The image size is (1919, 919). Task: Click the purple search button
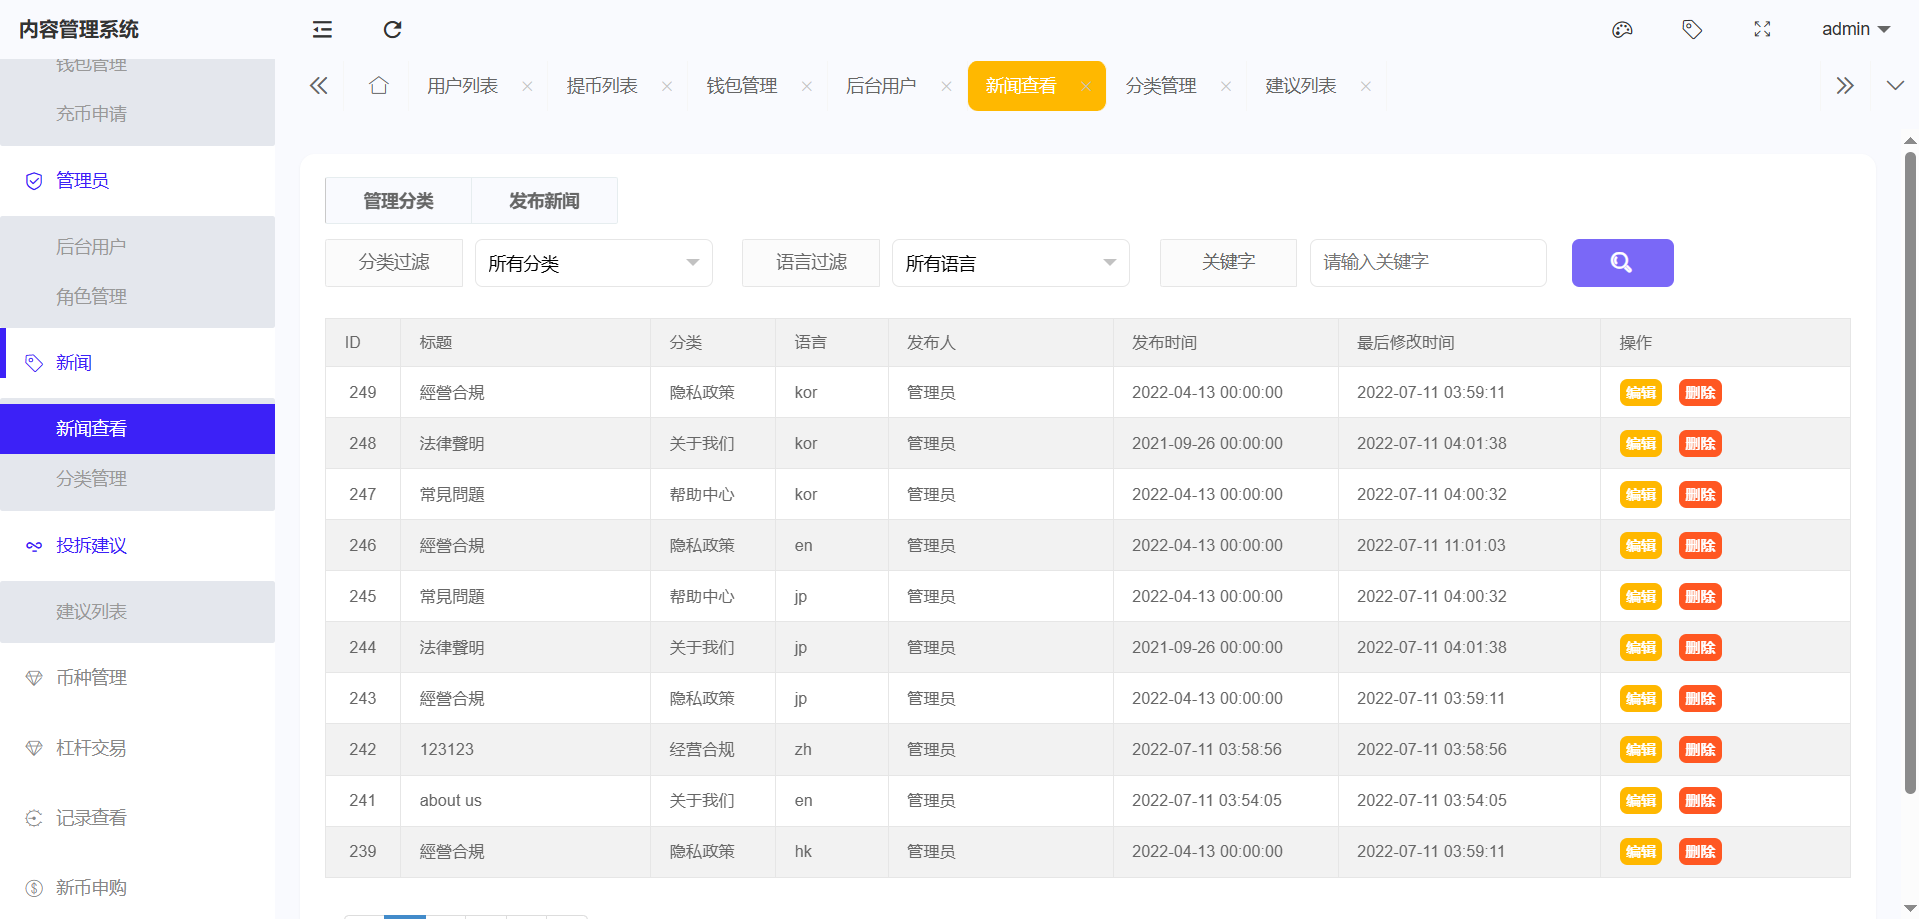(x=1622, y=263)
